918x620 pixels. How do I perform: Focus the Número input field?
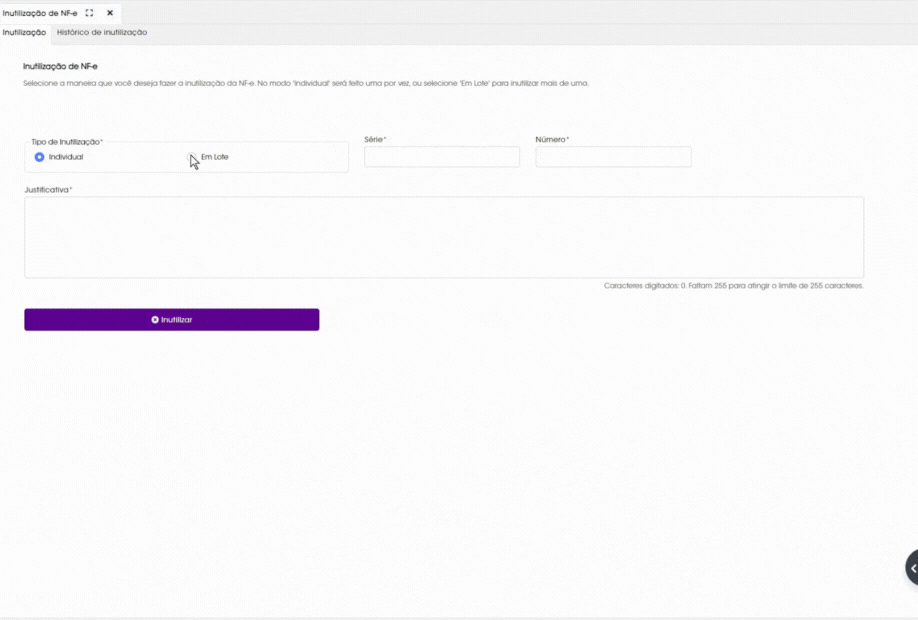(613, 157)
